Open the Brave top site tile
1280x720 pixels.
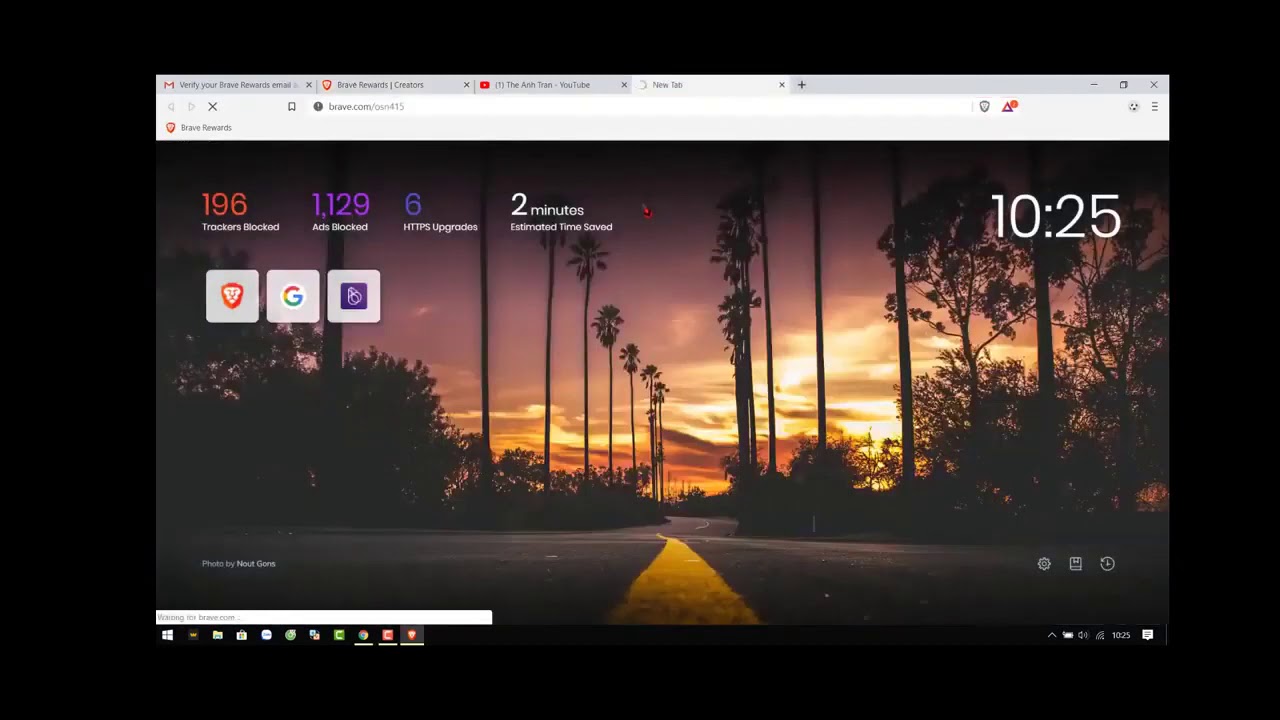pos(232,296)
